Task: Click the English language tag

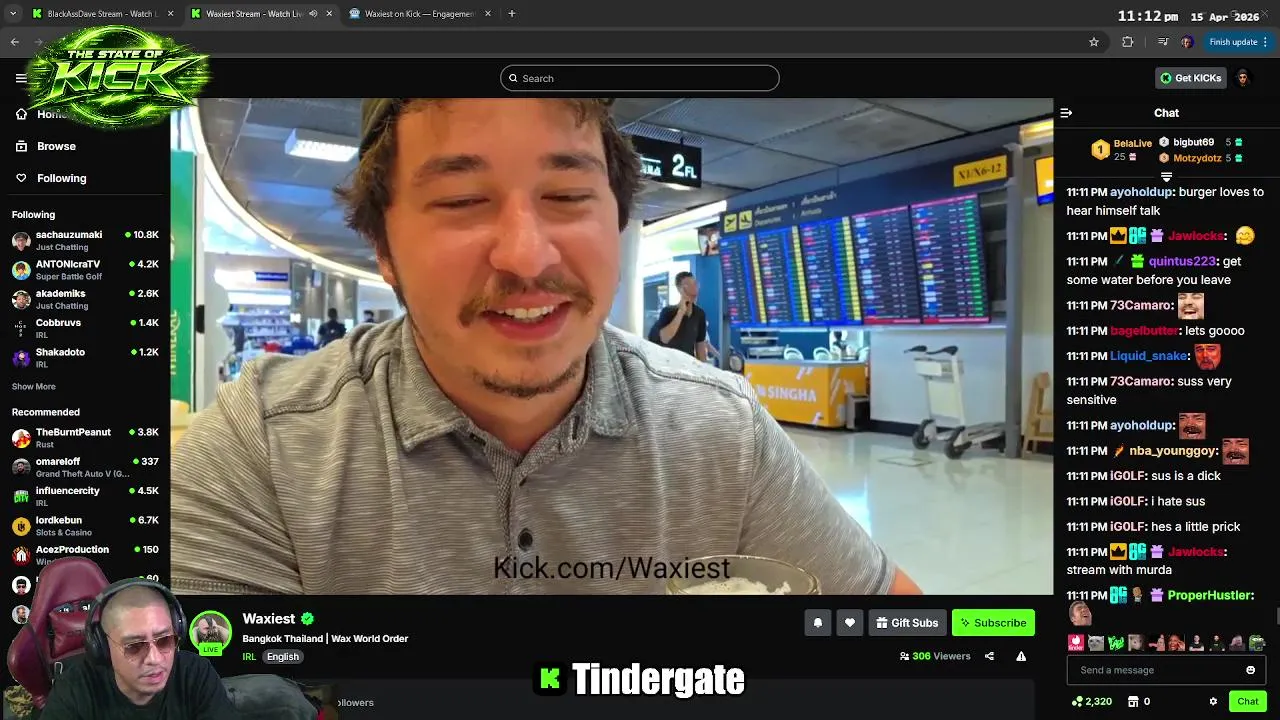Action: click(x=283, y=657)
